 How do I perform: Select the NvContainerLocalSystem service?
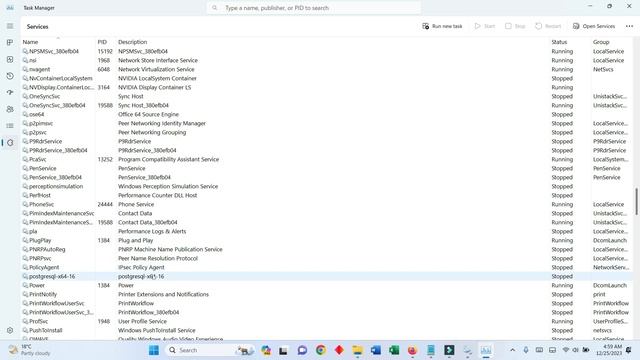[327, 78]
